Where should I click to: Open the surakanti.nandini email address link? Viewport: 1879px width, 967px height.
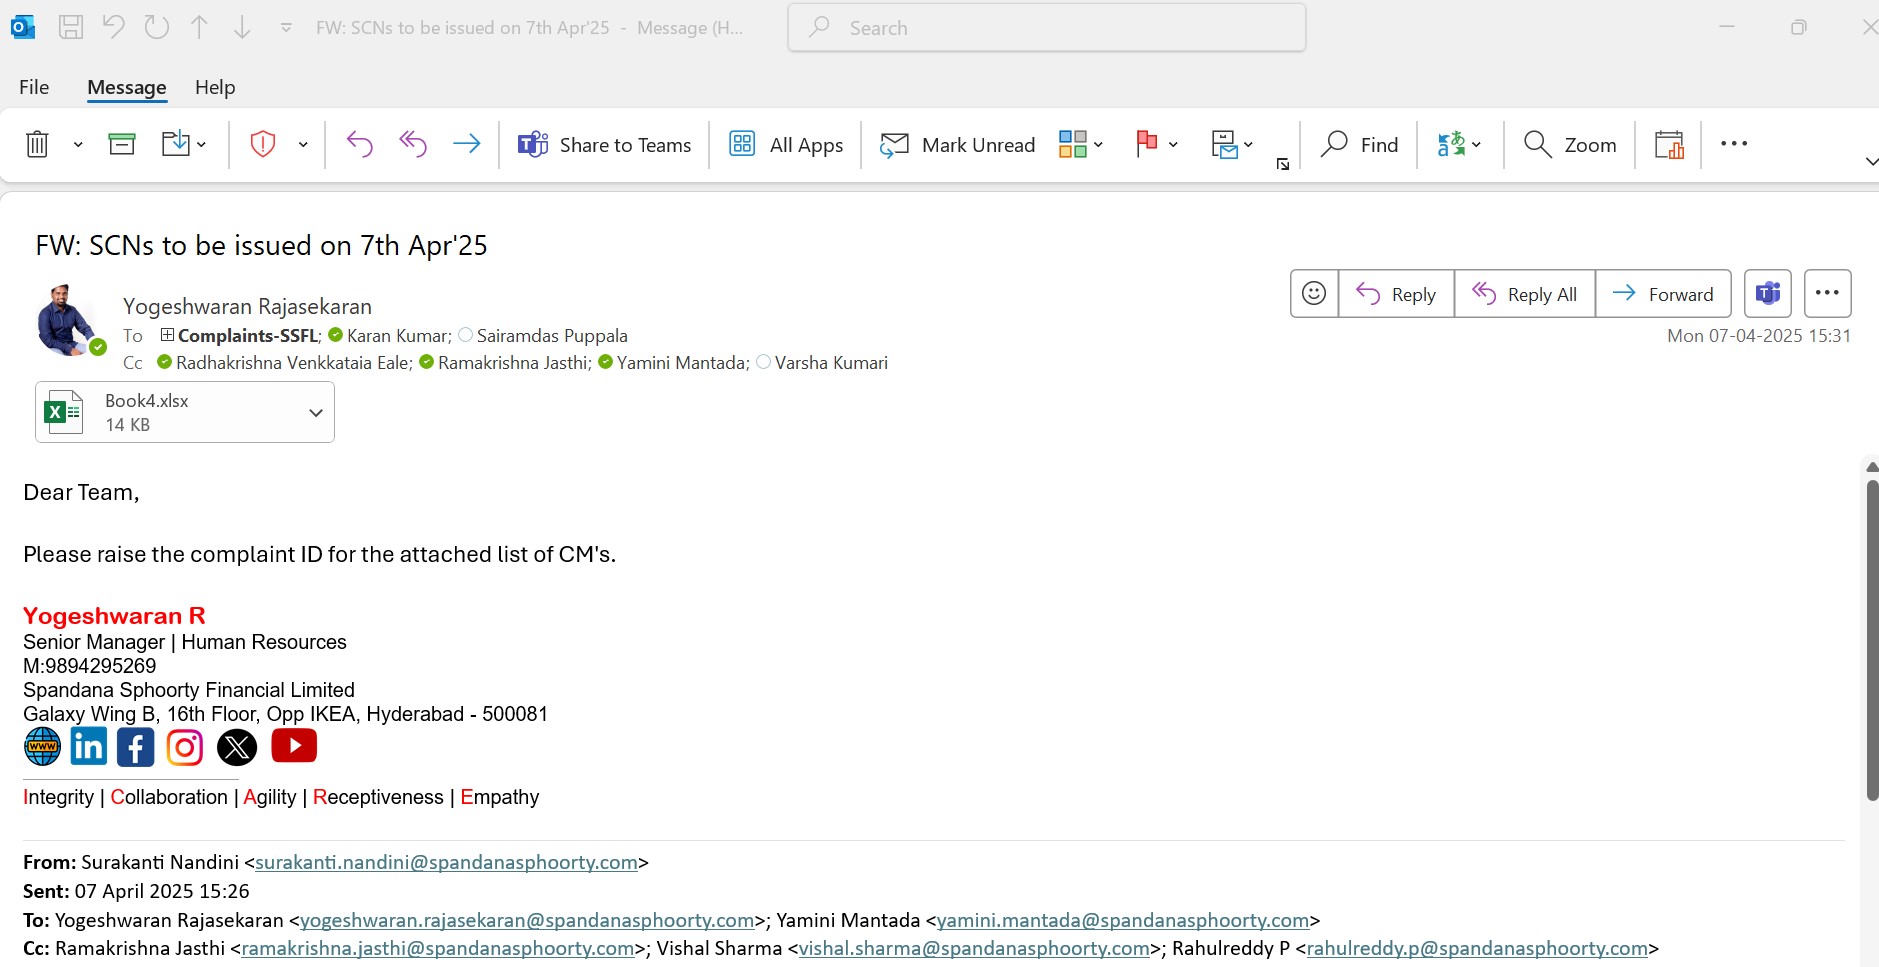[x=446, y=862]
